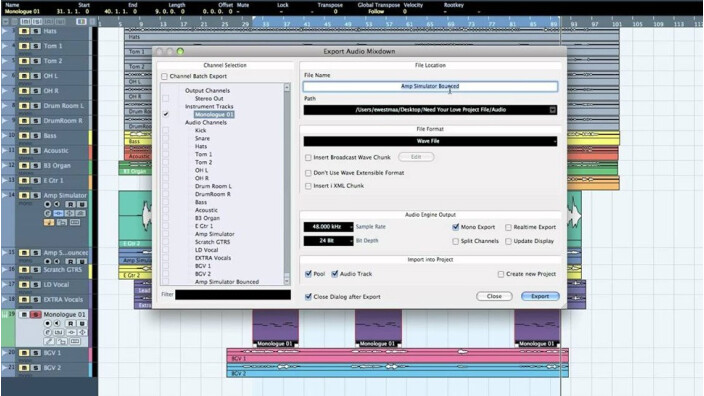Image resolution: width=704 pixels, height=396 pixels.
Task: Enable Channel Batch Export checkbox
Action: tap(164, 76)
